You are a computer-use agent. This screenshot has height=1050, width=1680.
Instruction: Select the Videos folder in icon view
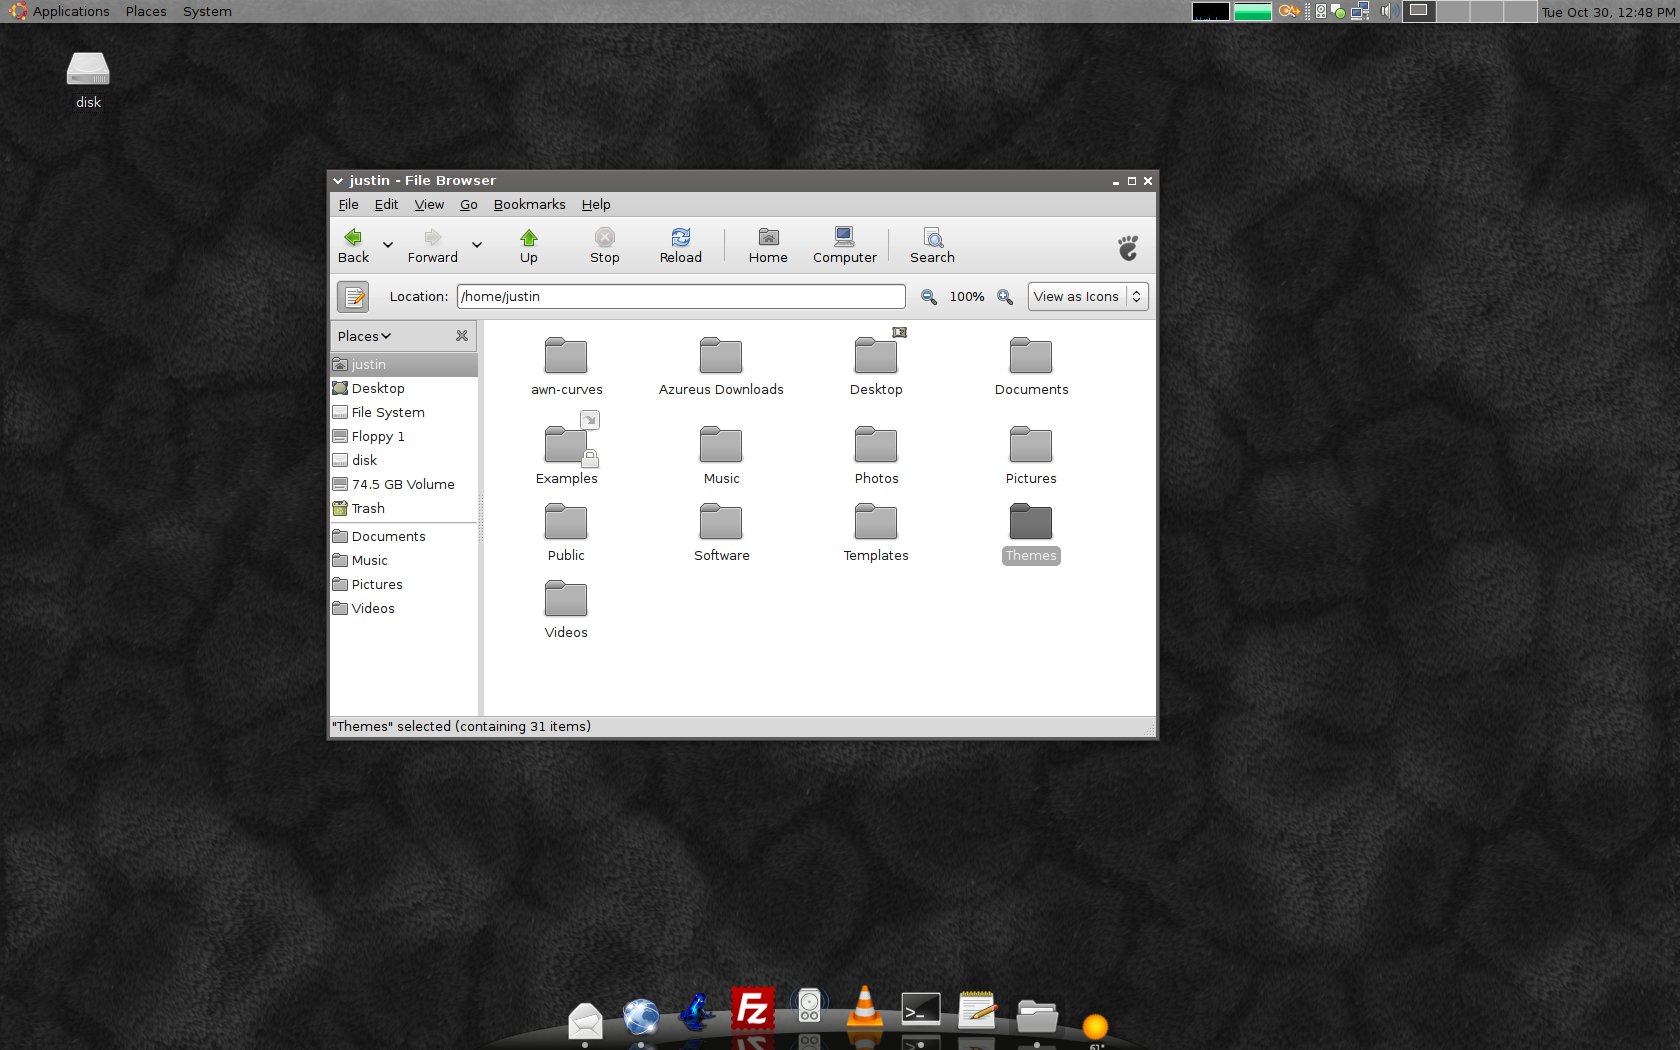tap(566, 609)
